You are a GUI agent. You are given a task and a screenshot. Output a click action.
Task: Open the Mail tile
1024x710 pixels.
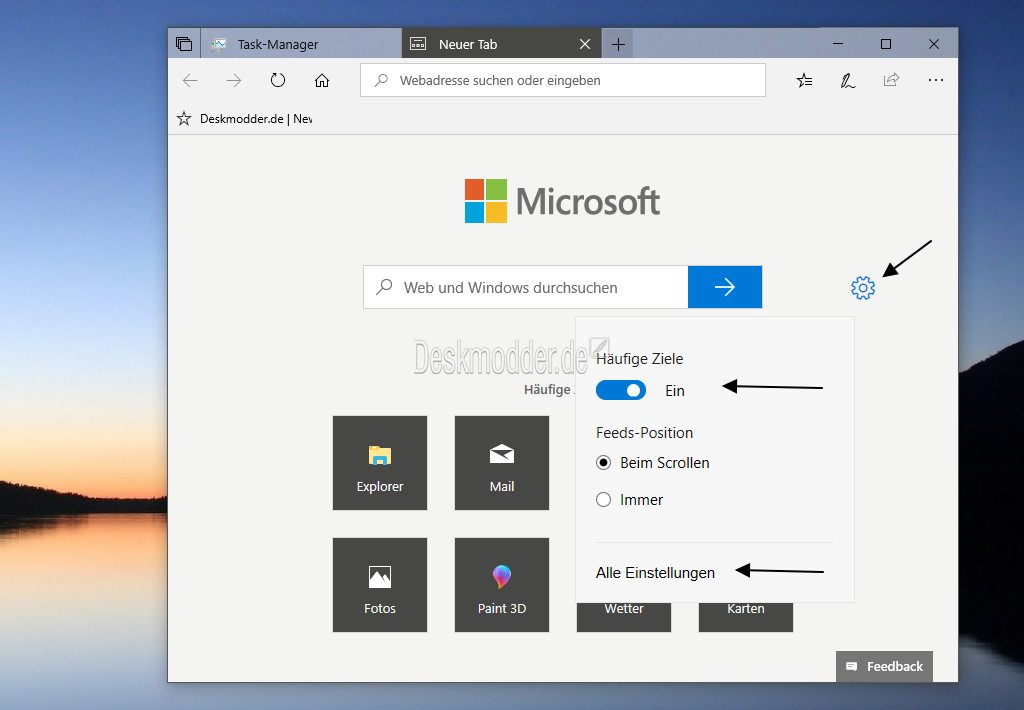point(502,463)
